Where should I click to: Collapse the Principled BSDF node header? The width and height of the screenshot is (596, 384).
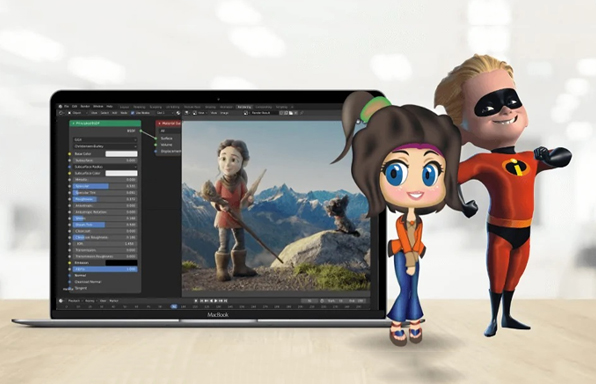point(73,124)
